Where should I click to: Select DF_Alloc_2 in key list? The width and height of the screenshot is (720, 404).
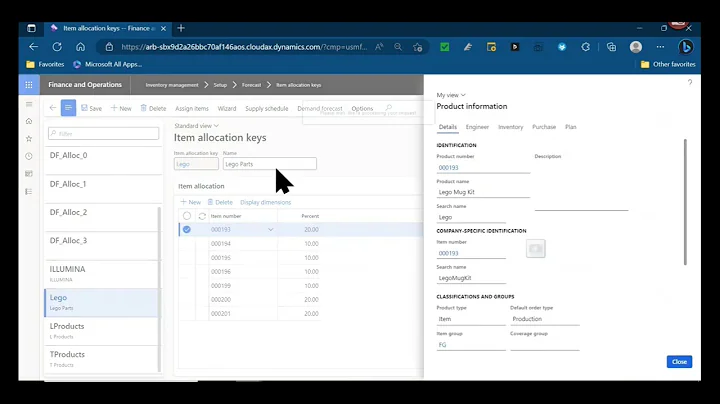click(103, 217)
